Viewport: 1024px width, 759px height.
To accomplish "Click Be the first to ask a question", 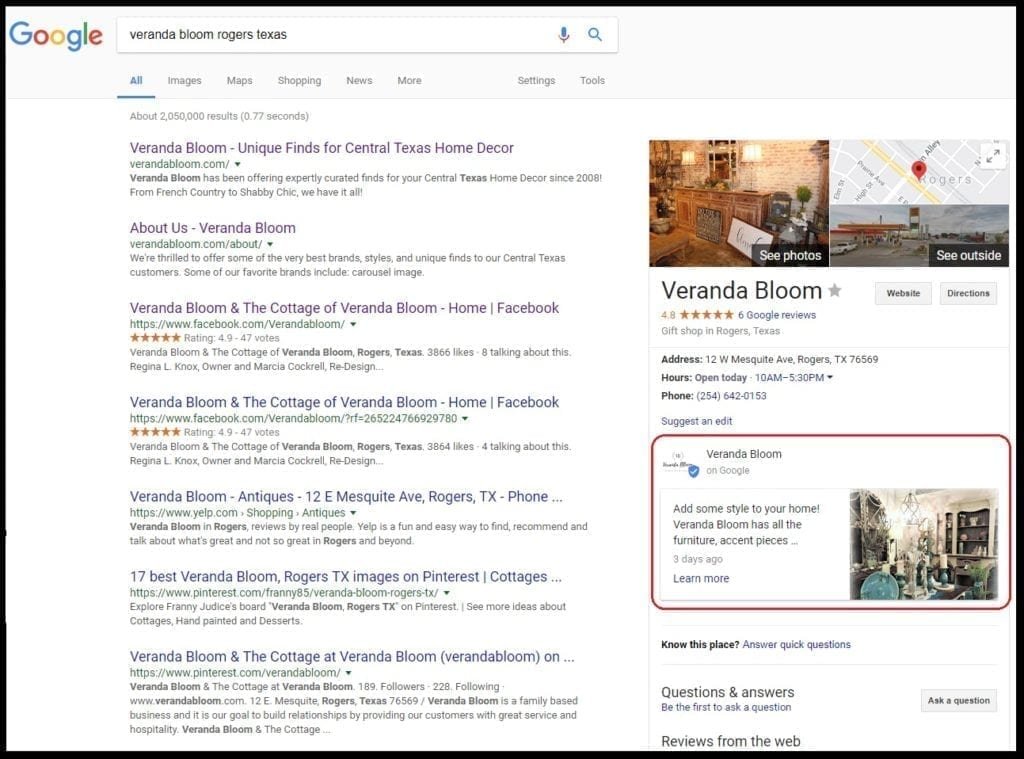I will [x=726, y=707].
